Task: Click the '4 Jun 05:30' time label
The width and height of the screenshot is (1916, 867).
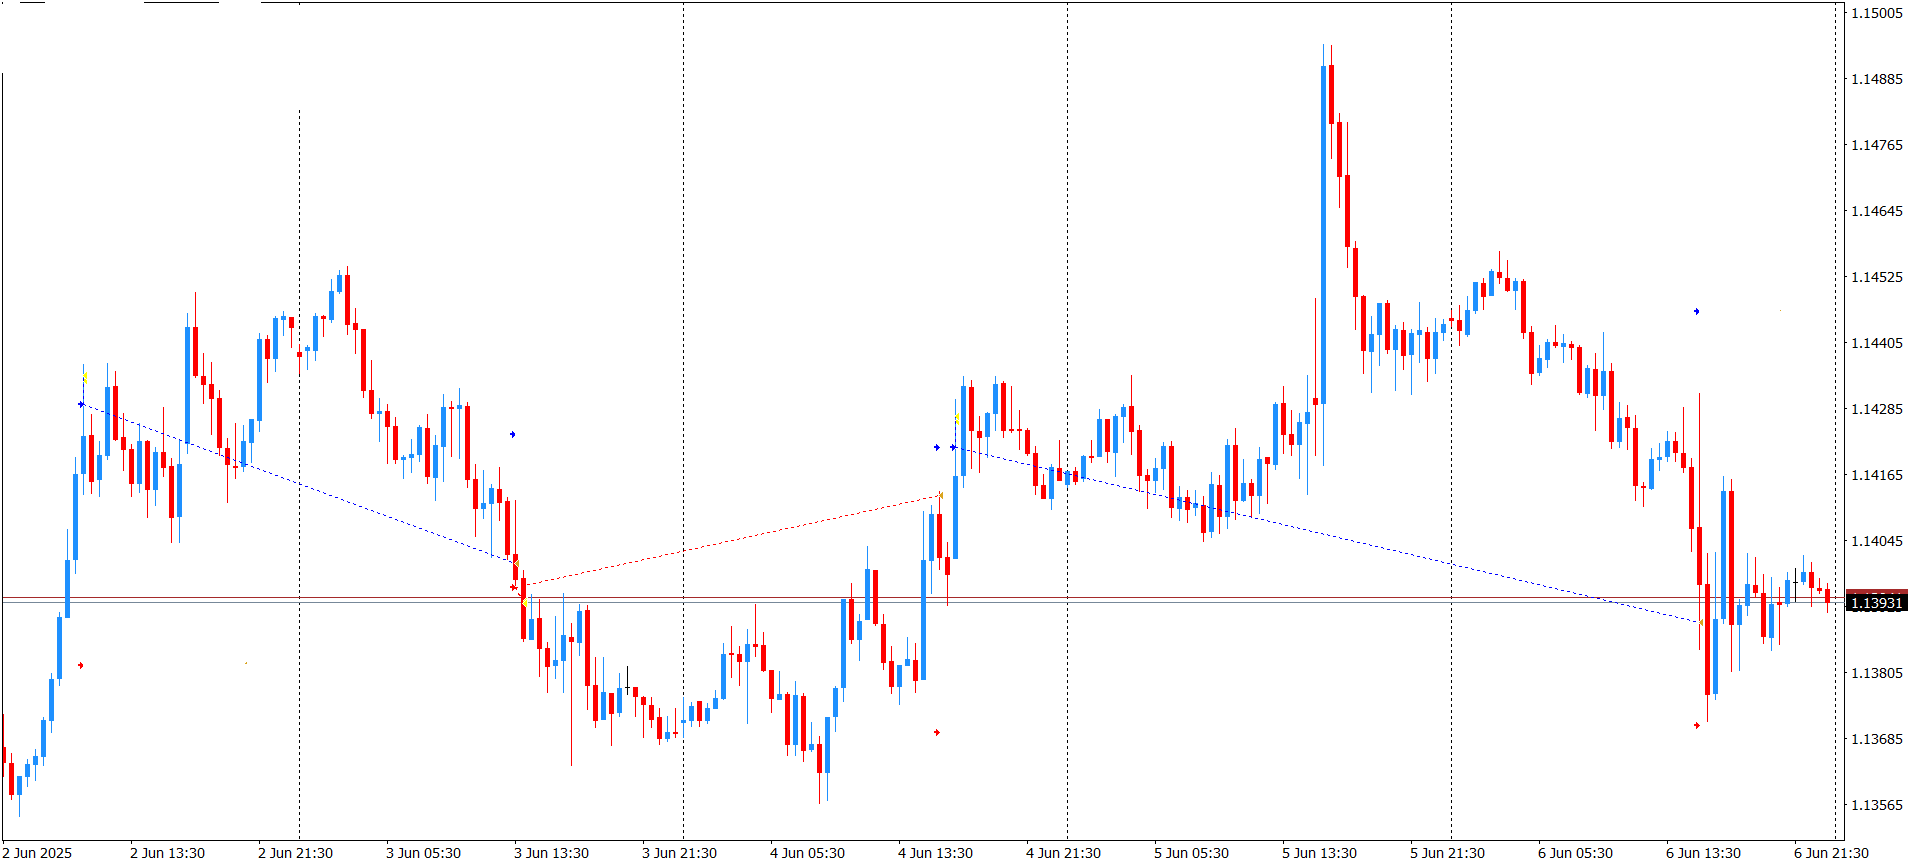Action: (808, 853)
